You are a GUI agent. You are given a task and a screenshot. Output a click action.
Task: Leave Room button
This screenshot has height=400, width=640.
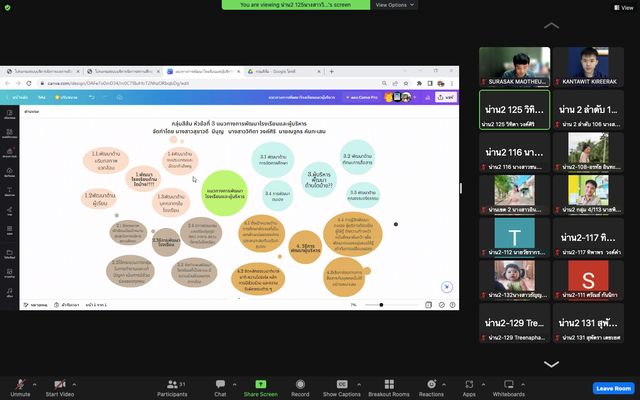613,388
